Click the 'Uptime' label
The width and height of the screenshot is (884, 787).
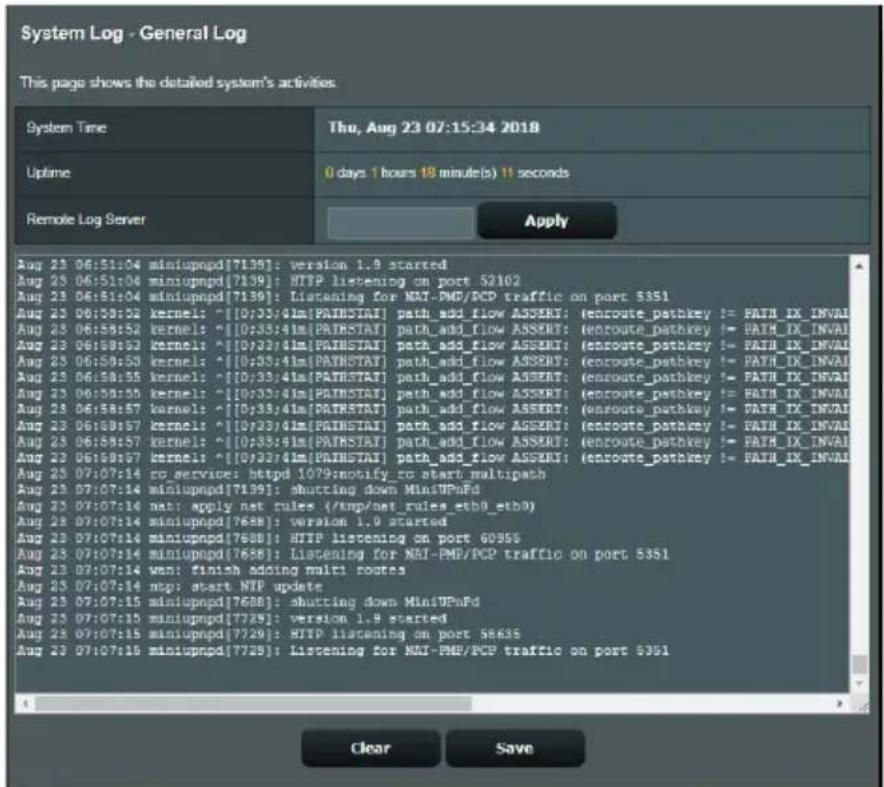point(48,173)
